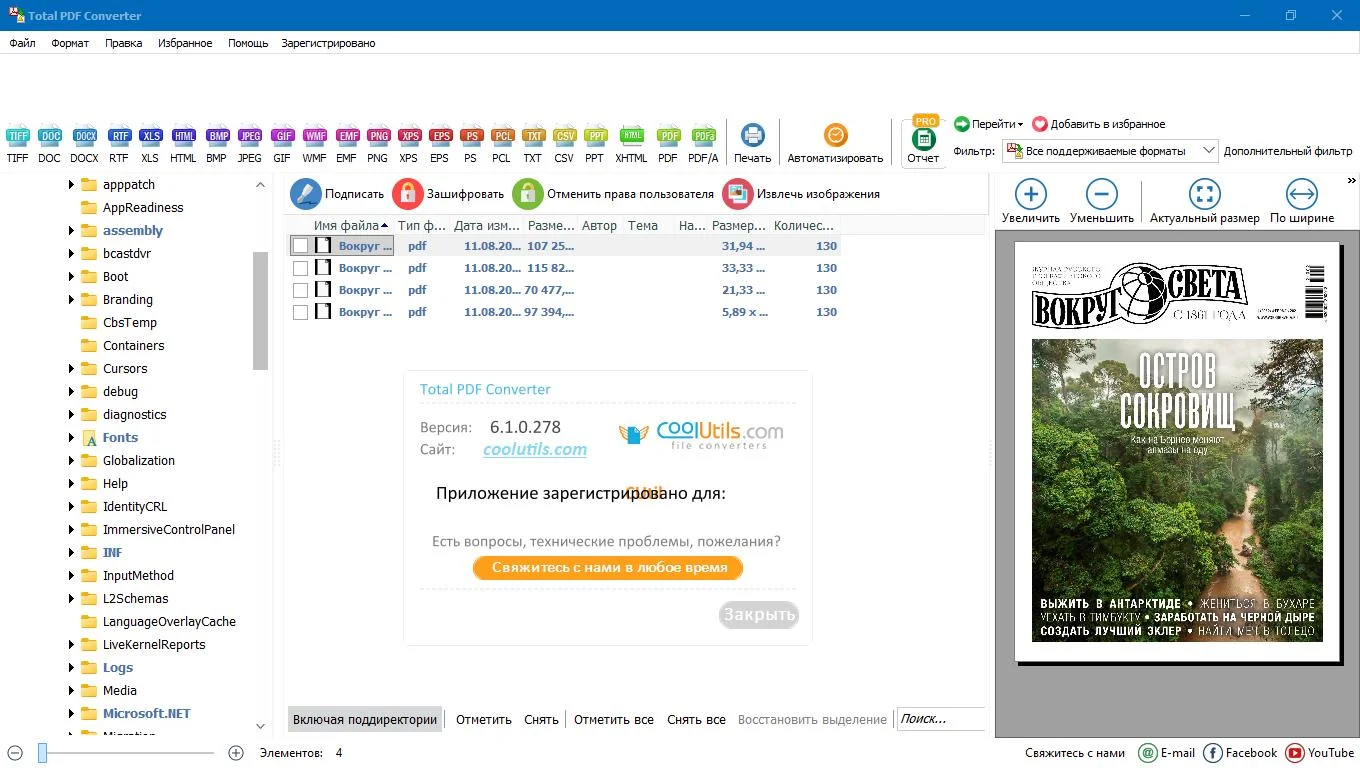Check the first Вокруг pdf file checkbox
The image size is (1360, 768).
click(300, 246)
